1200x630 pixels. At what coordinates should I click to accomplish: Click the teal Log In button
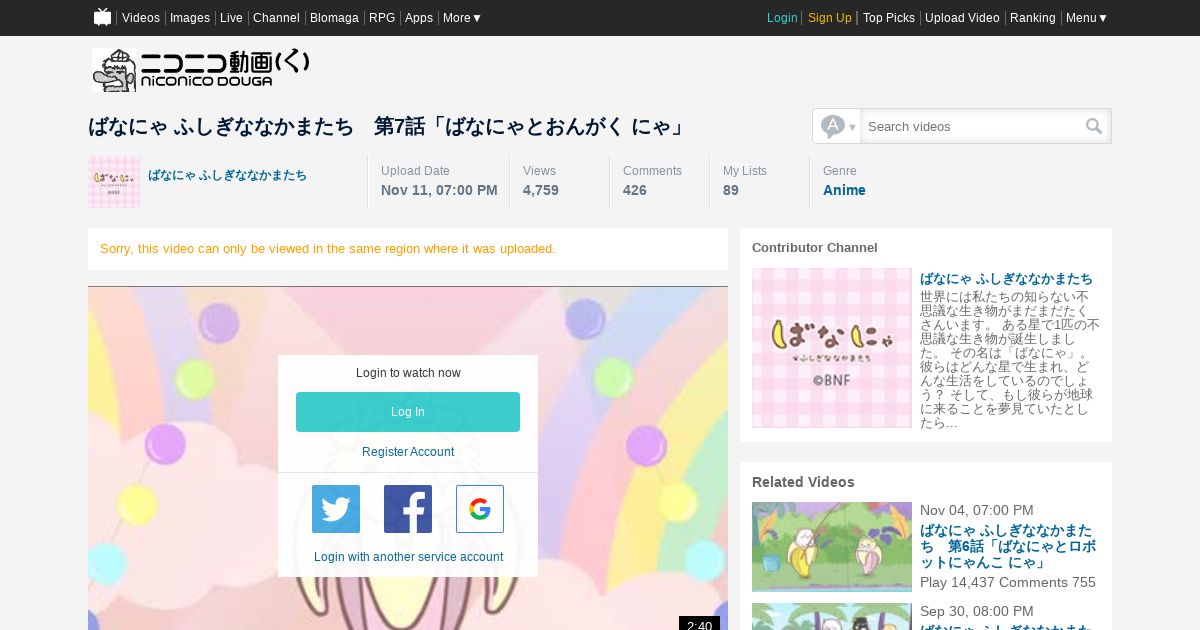click(x=408, y=412)
